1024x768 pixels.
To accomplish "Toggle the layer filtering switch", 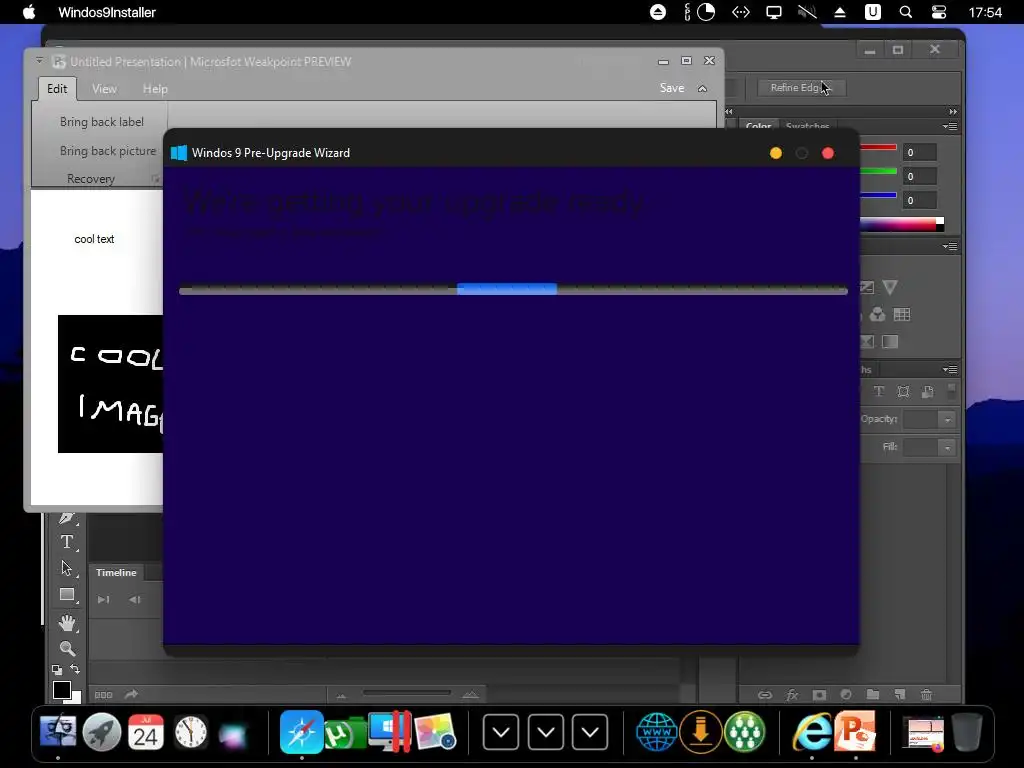I will [x=952, y=391].
